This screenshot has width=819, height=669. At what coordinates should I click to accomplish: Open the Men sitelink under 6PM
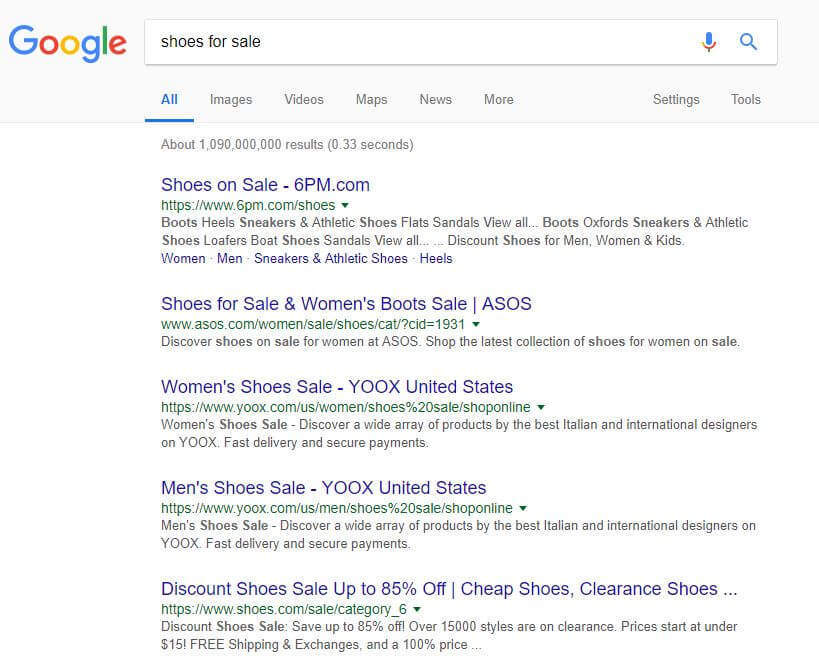pyautogui.click(x=230, y=259)
